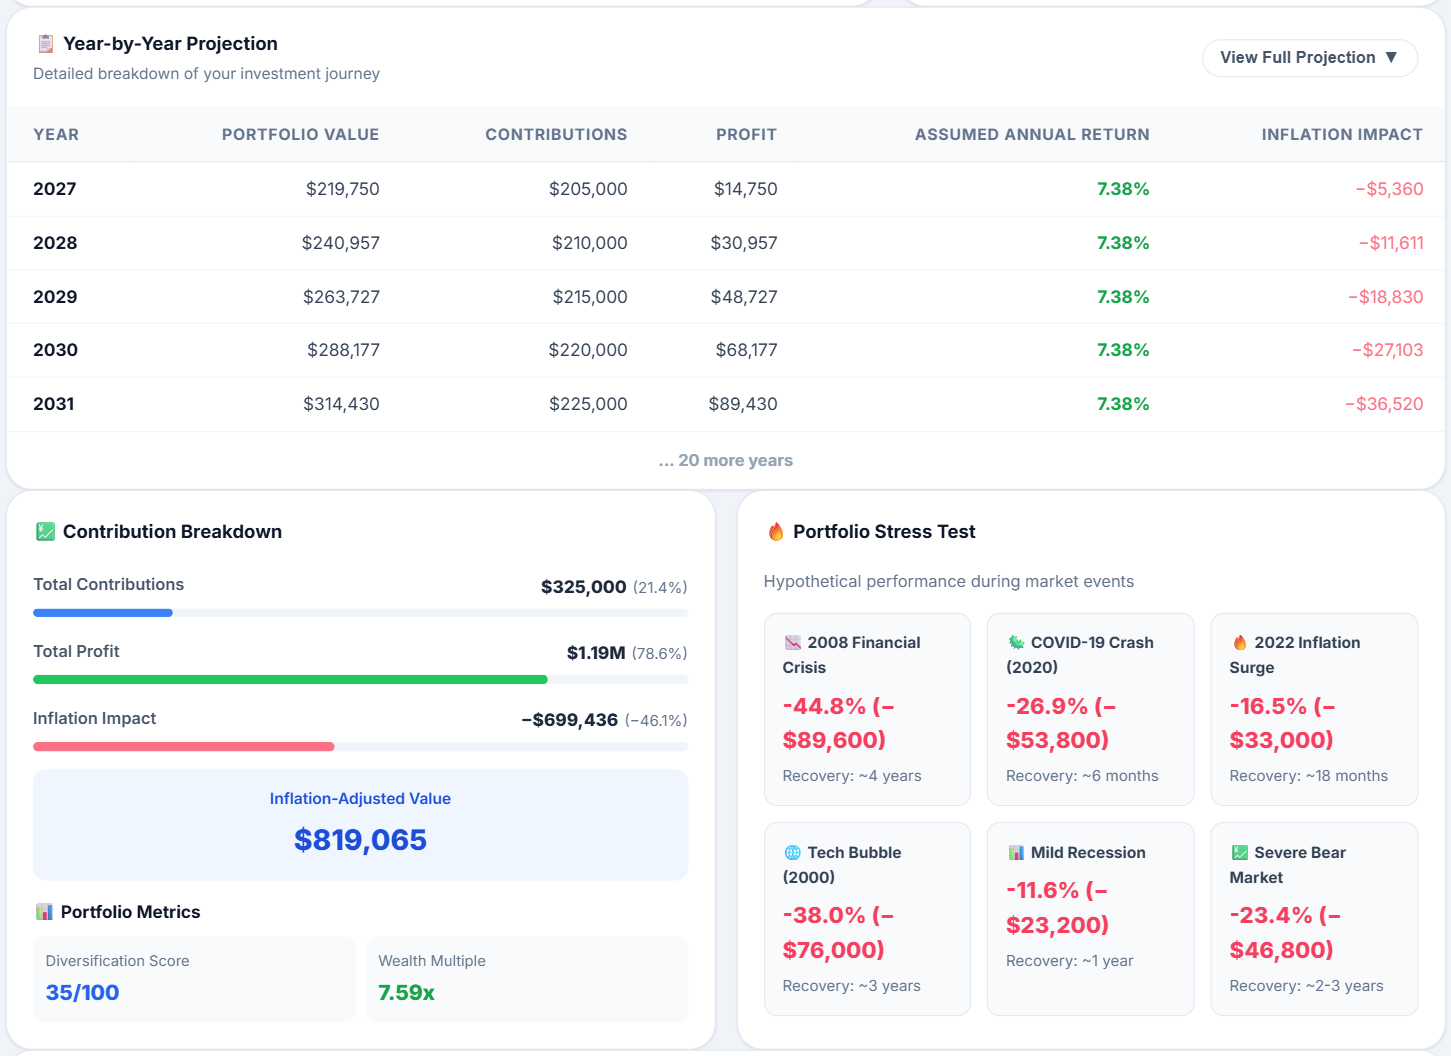Click the $263,727 portfolio value cell
The width and height of the screenshot is (1451, 1056).
click(x=342, y=297)
